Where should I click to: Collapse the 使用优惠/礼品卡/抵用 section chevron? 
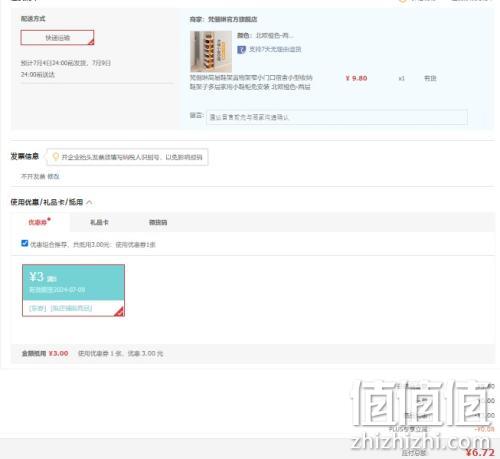click(x=89, y=202)
